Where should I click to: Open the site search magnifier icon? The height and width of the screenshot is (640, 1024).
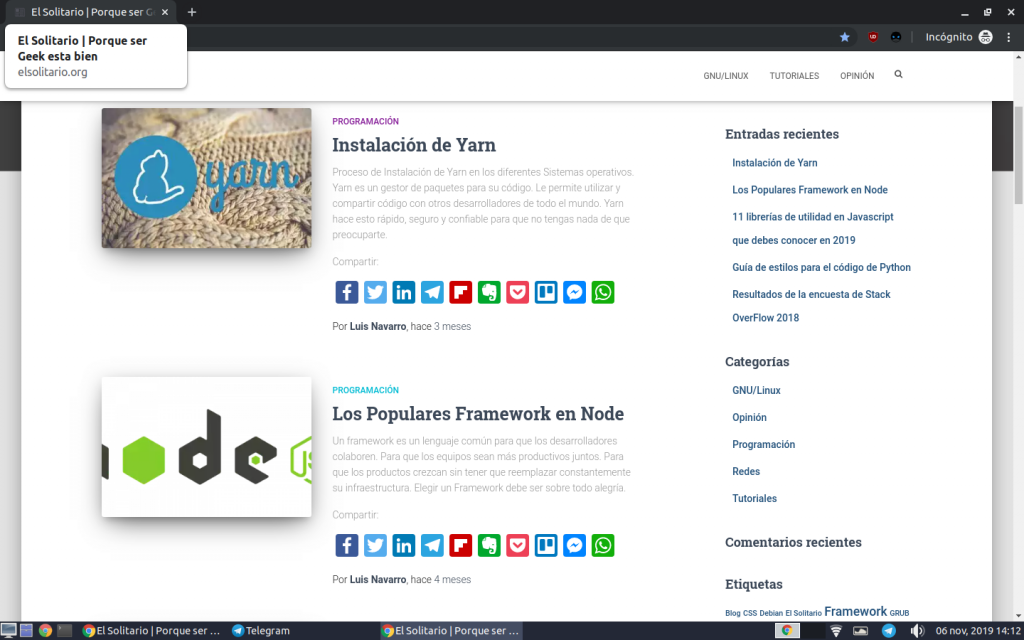(898, 75)
